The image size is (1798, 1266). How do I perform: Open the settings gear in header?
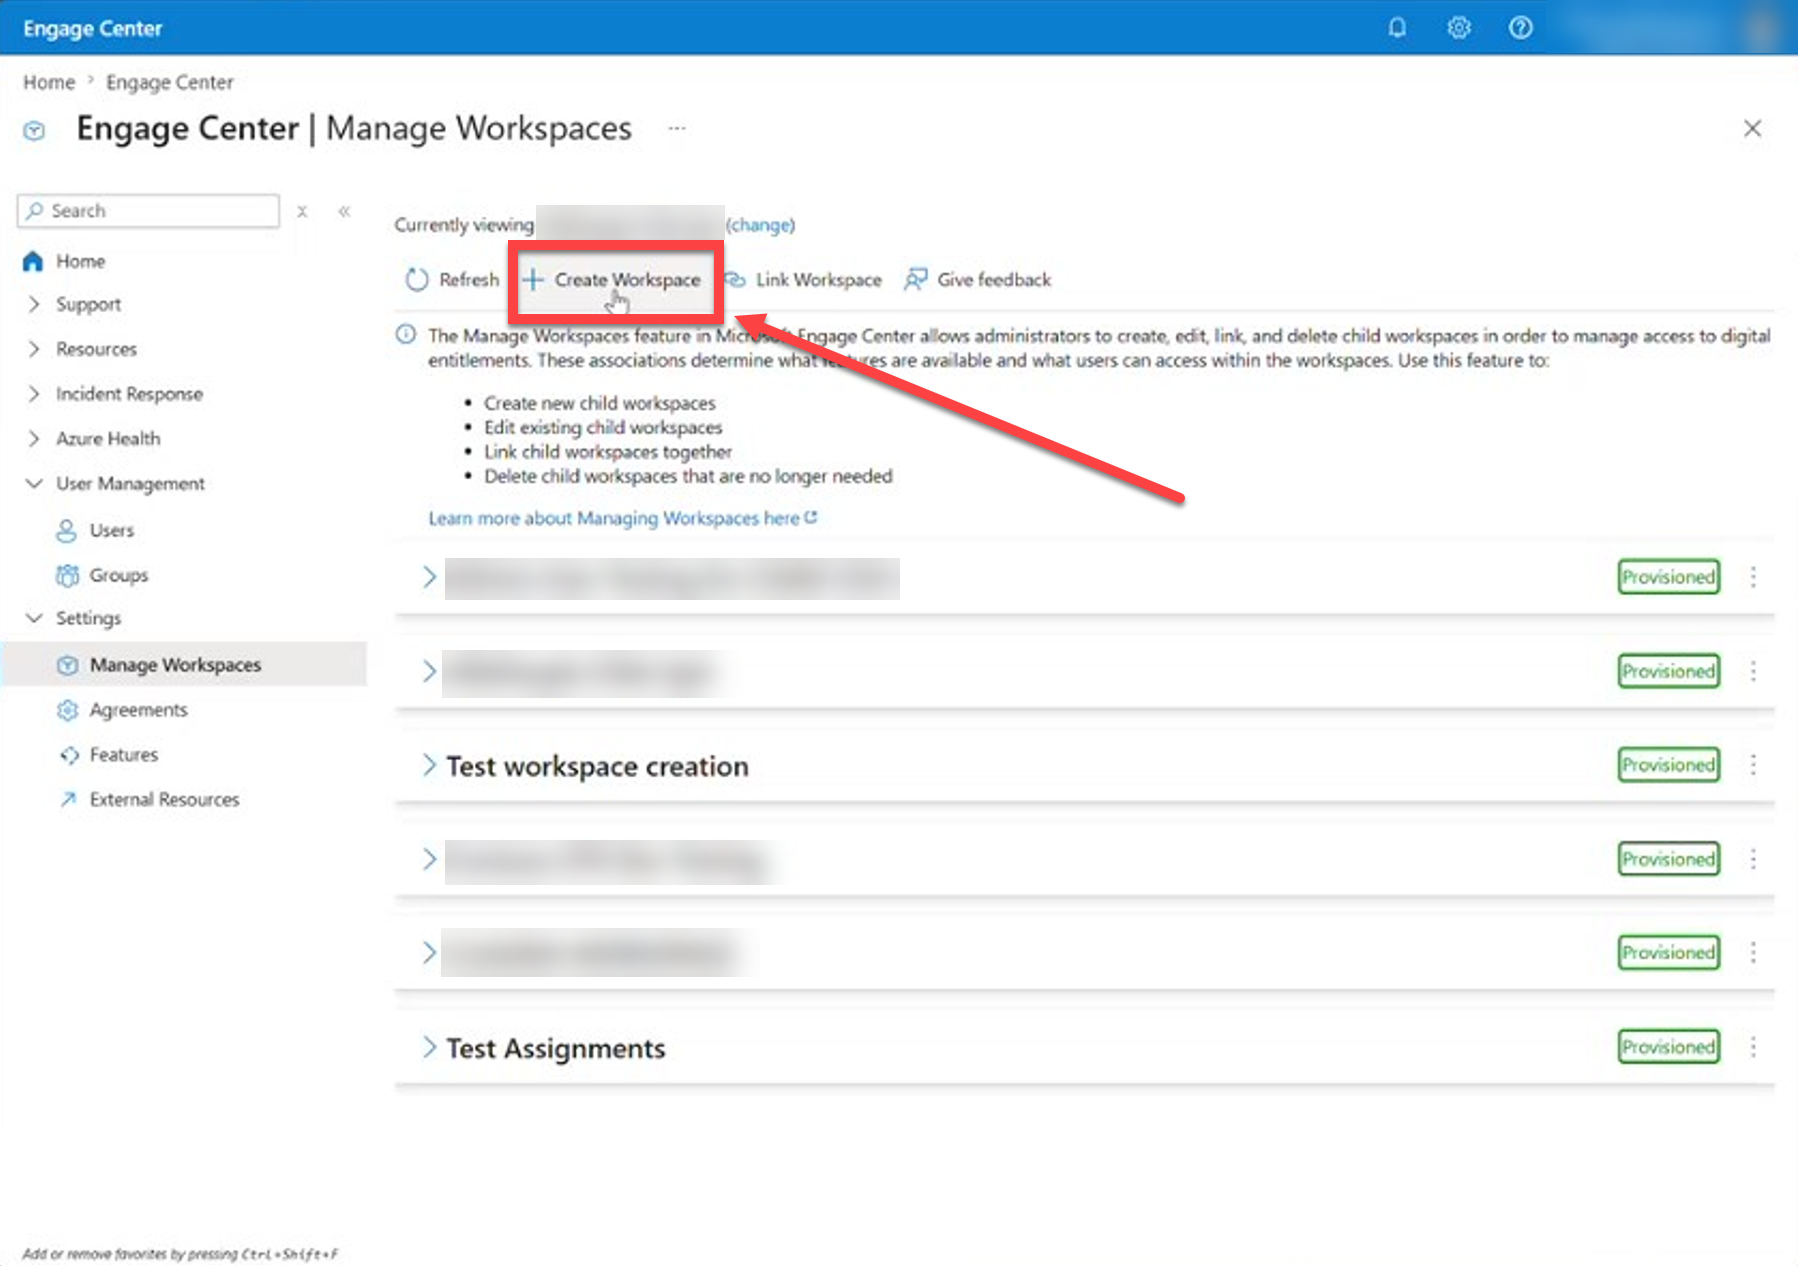point(1459,27)
